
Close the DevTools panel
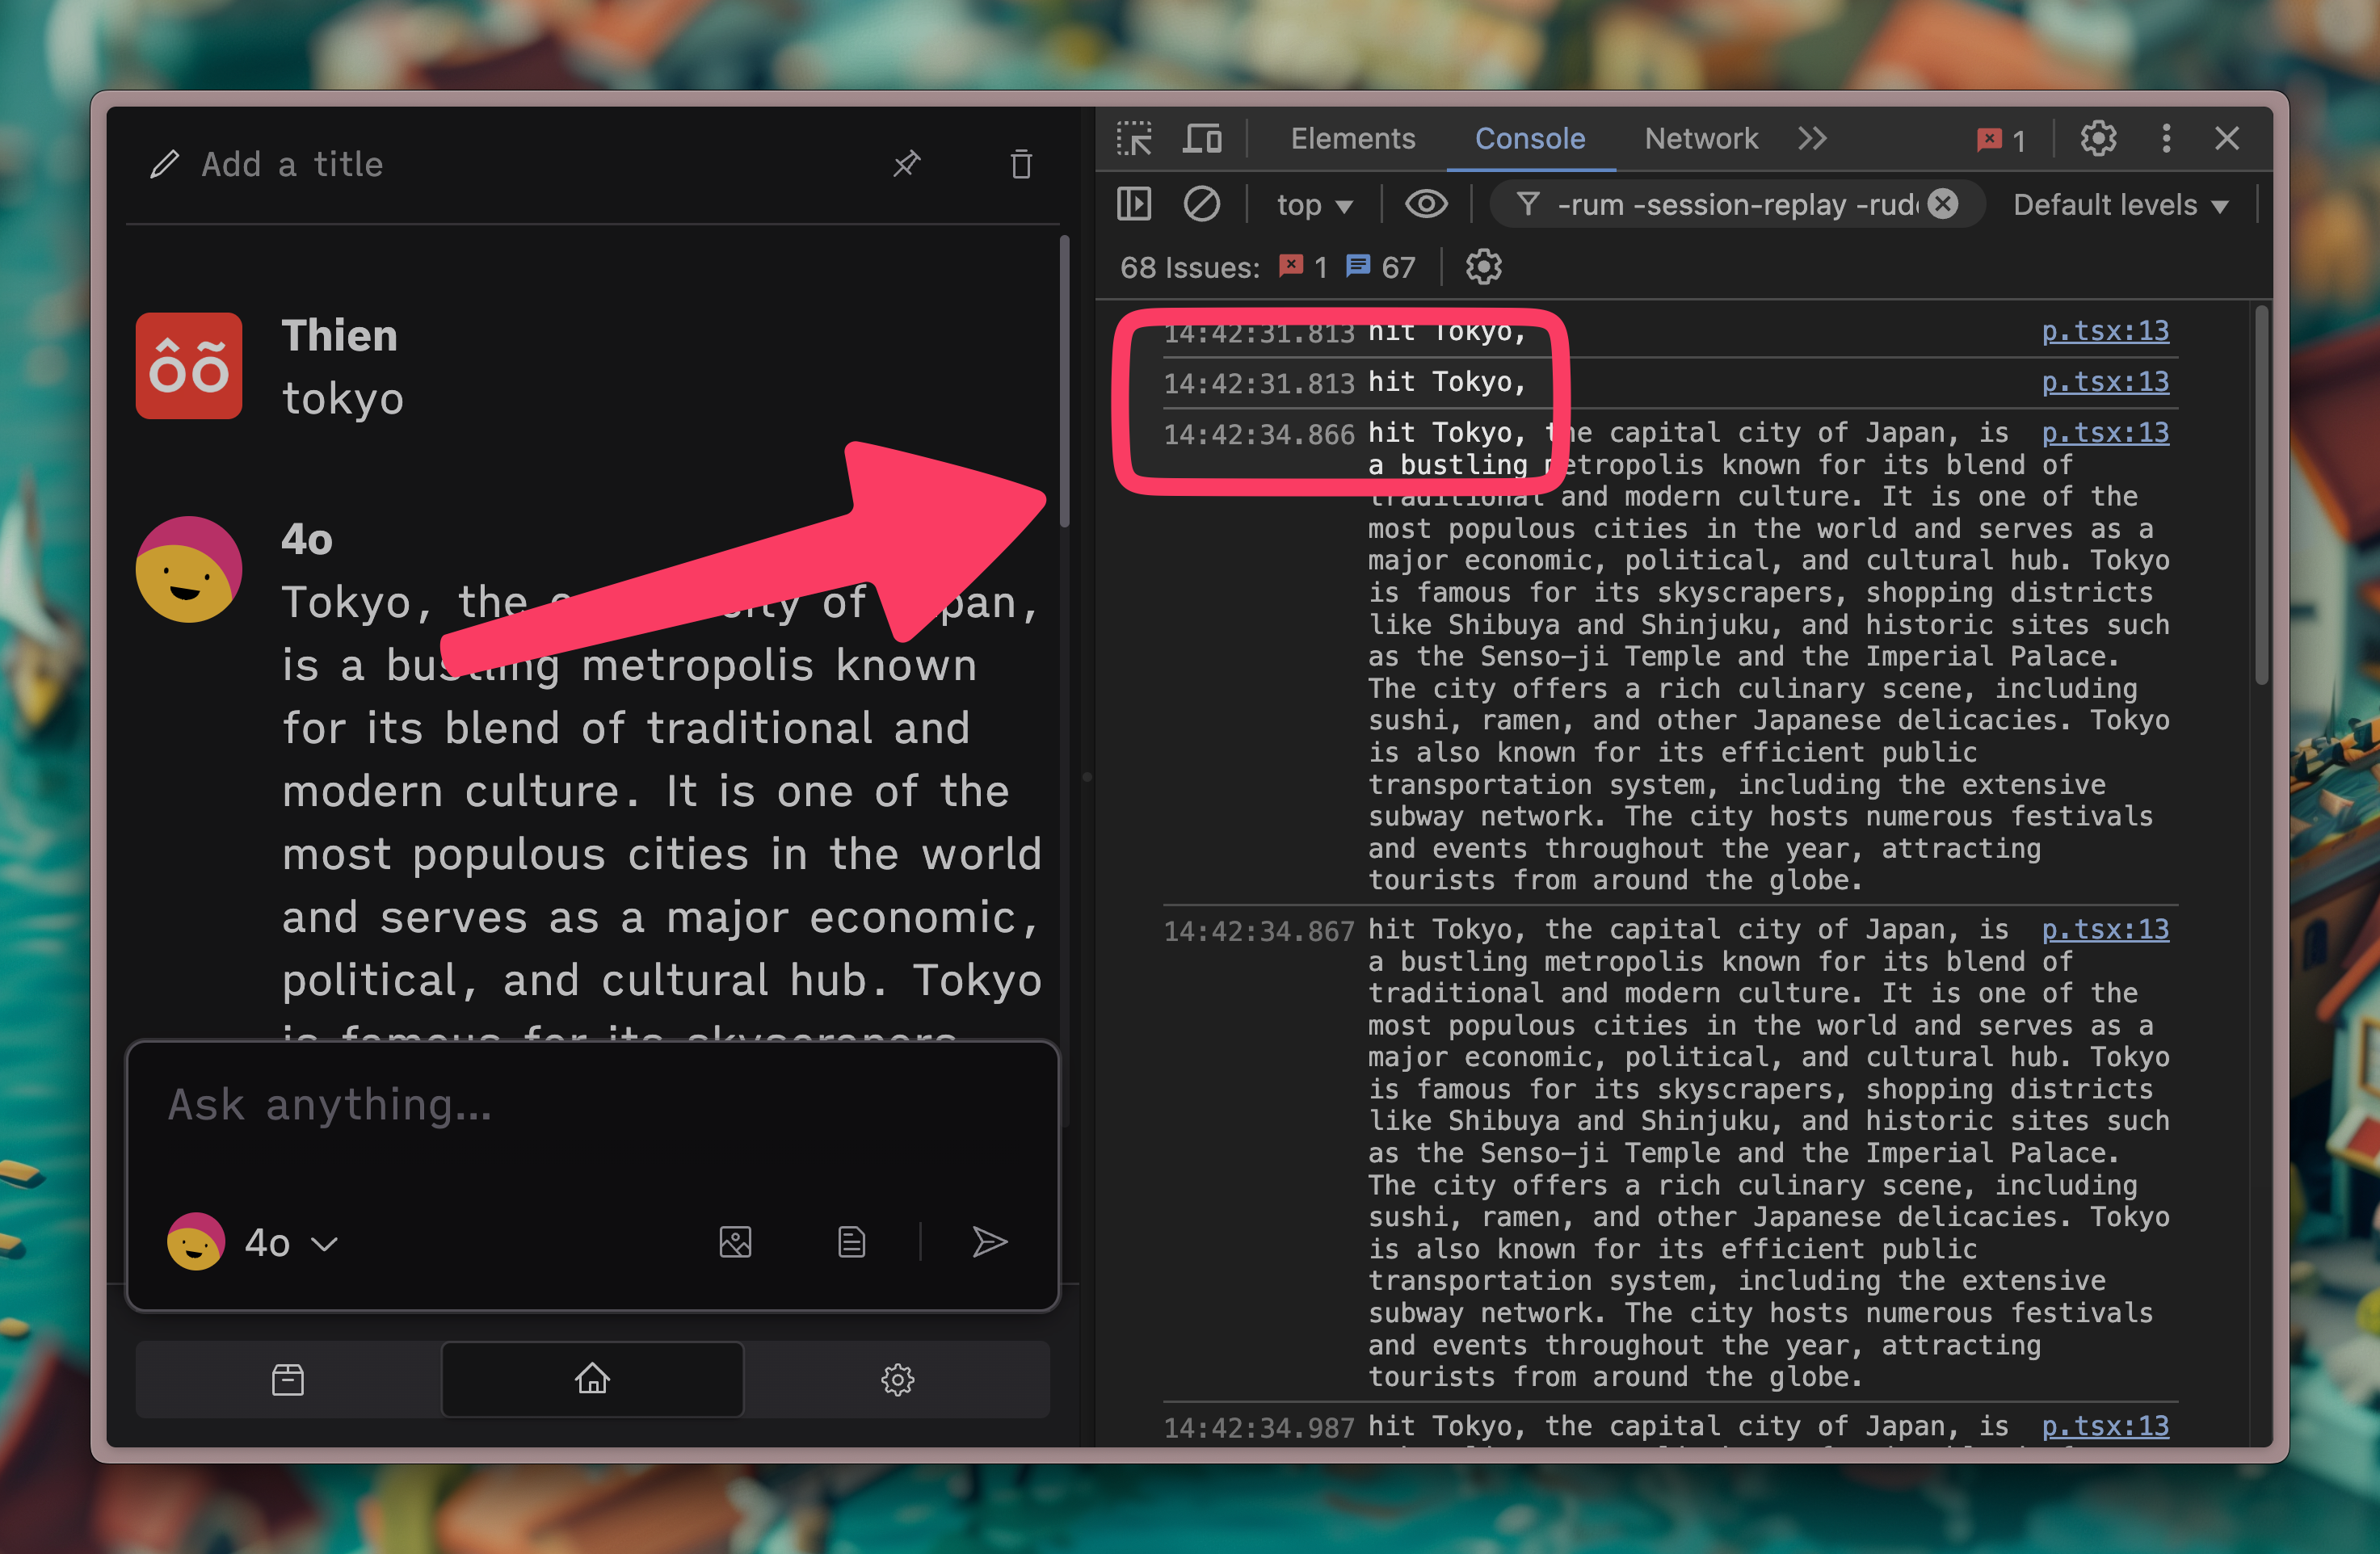coord(2227,139)
